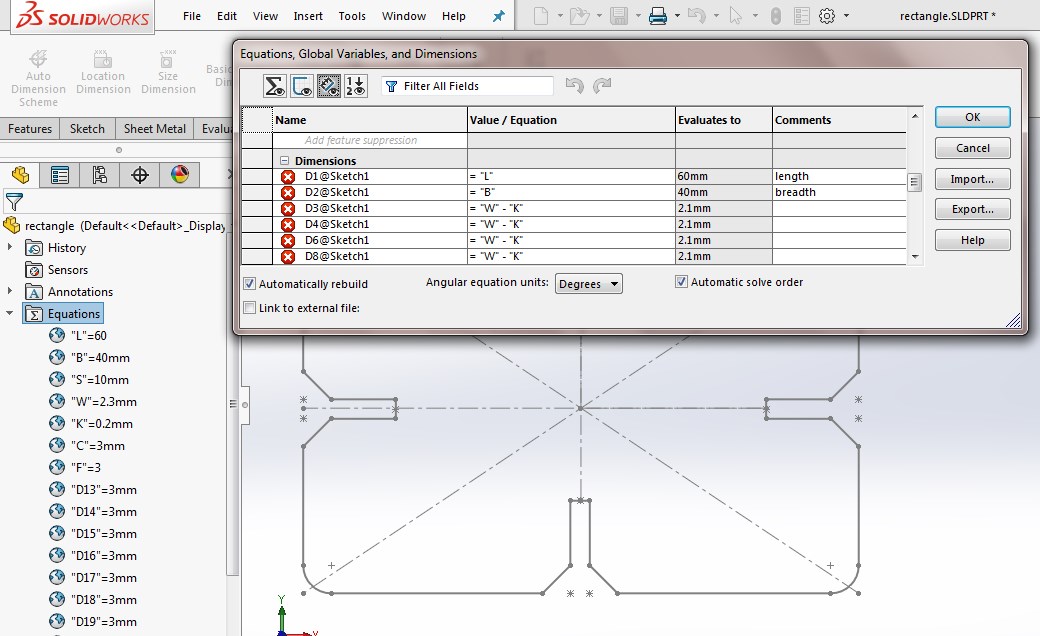Open dropdown arrow next to Save icon
This screenshot has height=636, width=1040.
(638, 15)
